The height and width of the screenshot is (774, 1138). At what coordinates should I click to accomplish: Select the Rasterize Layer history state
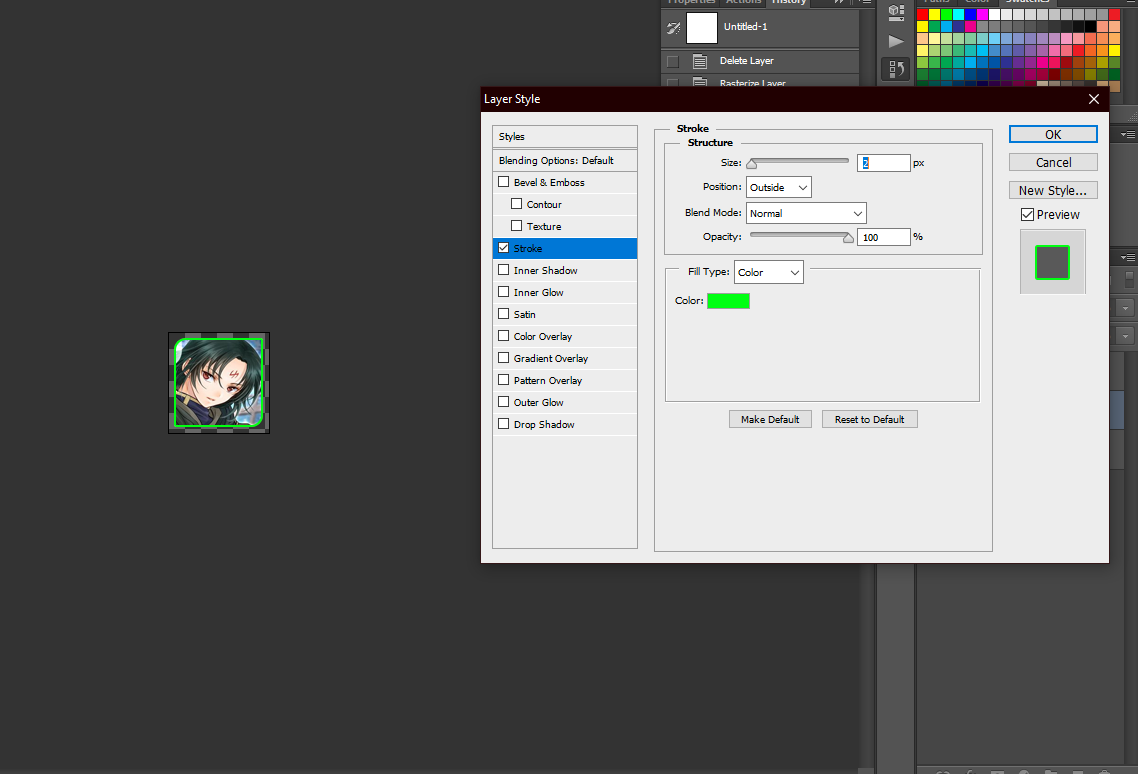(760, 82)
